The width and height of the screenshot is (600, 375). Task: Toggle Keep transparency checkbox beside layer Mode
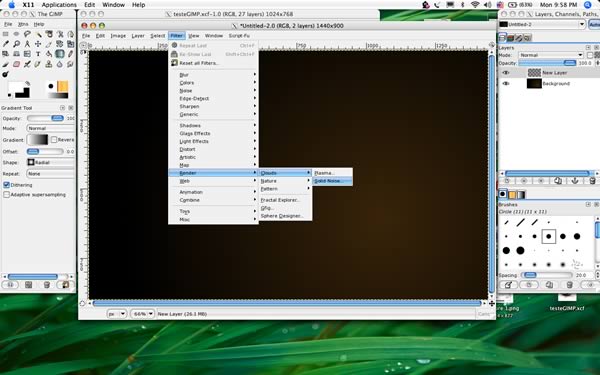[x=590, y=55]
